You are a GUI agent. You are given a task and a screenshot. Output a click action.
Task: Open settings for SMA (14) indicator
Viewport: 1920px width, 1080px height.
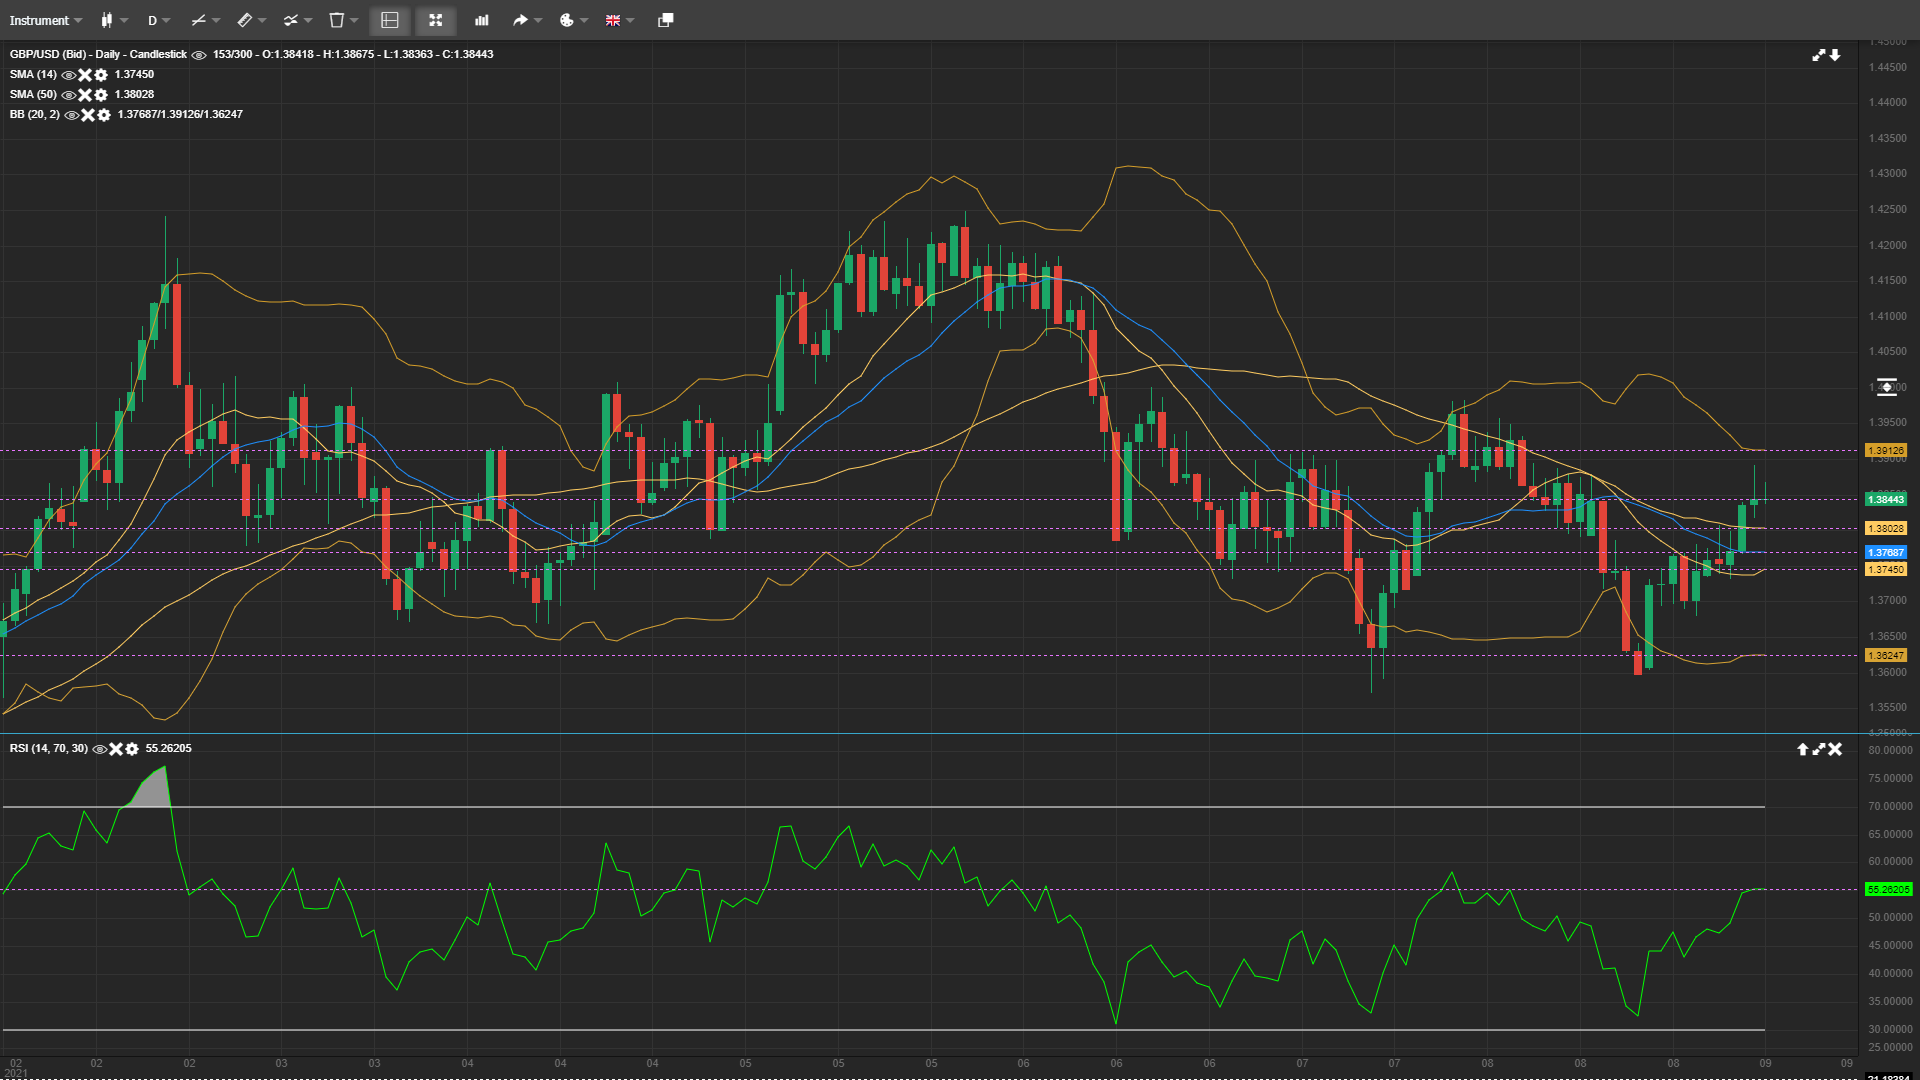point(101,75)
